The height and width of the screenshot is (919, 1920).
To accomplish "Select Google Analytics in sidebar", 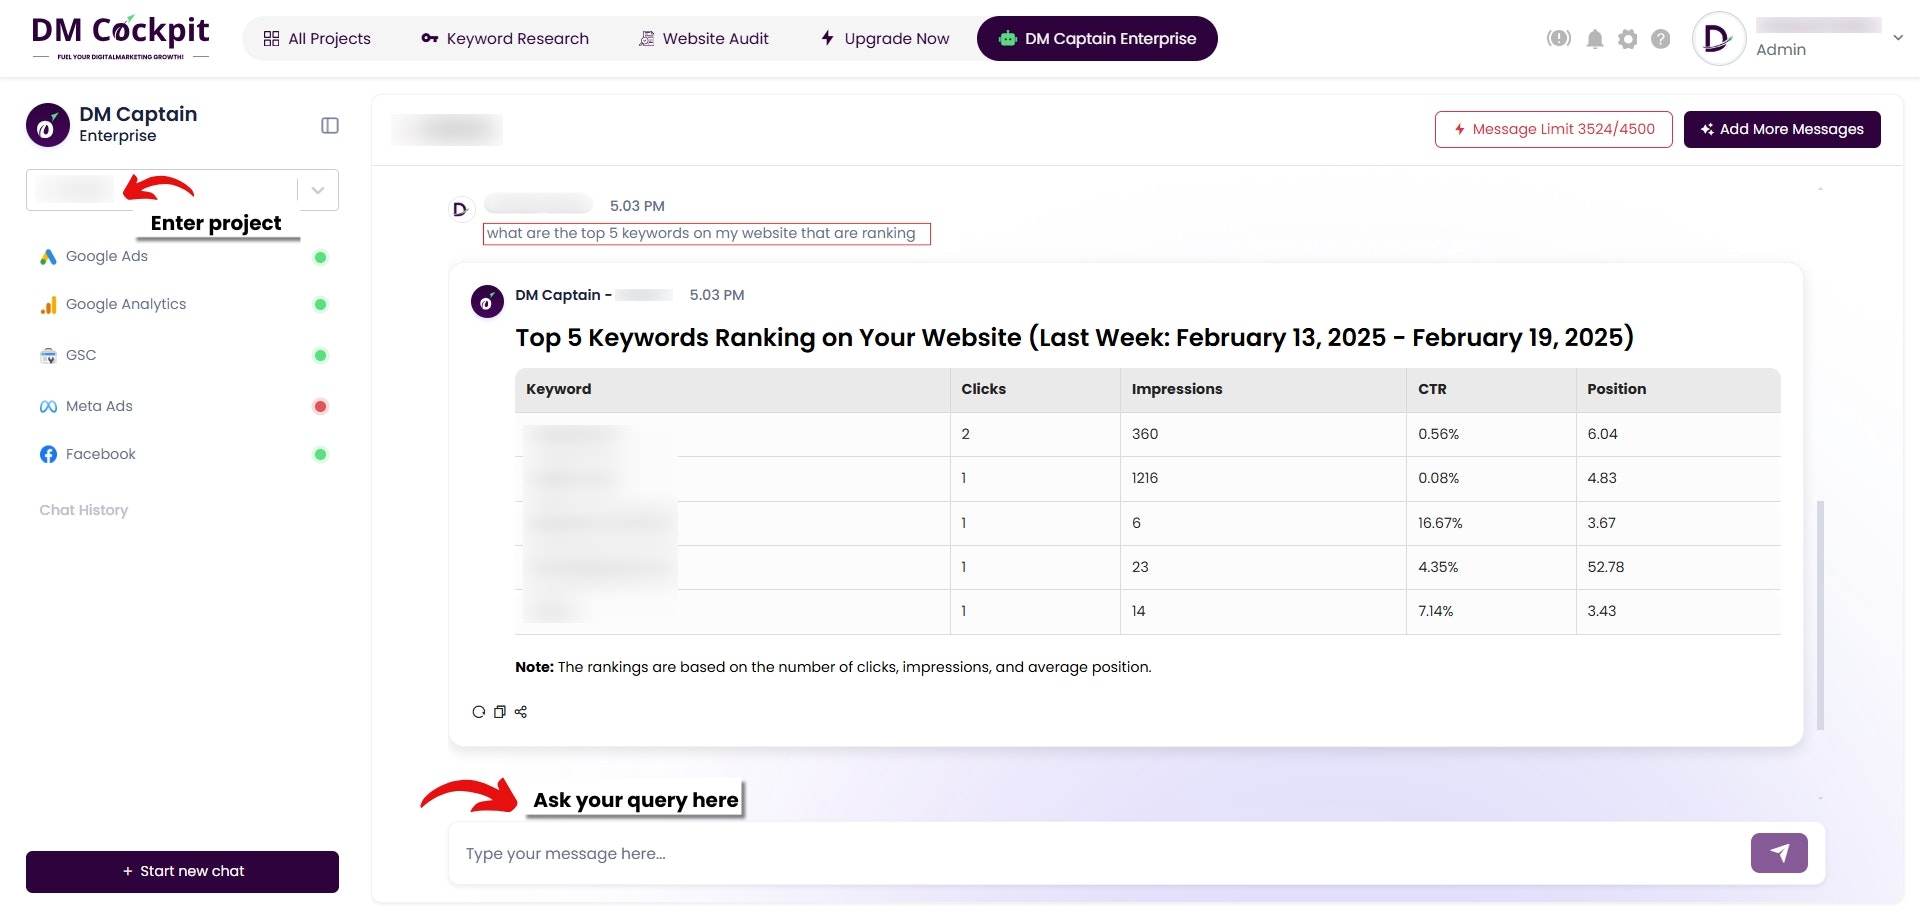I will click(x=125, y=304).
